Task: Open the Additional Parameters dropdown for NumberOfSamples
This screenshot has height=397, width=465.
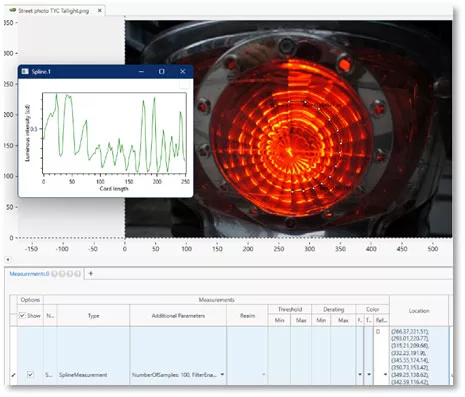Action: [222, 374]
